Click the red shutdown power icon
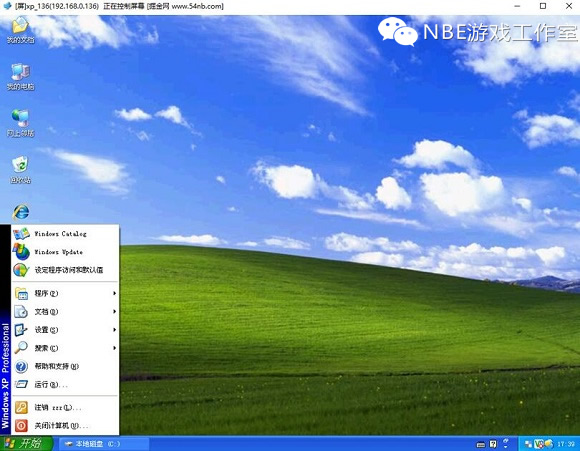The width and height of the screenshot is (580, 451). point(21,426)
